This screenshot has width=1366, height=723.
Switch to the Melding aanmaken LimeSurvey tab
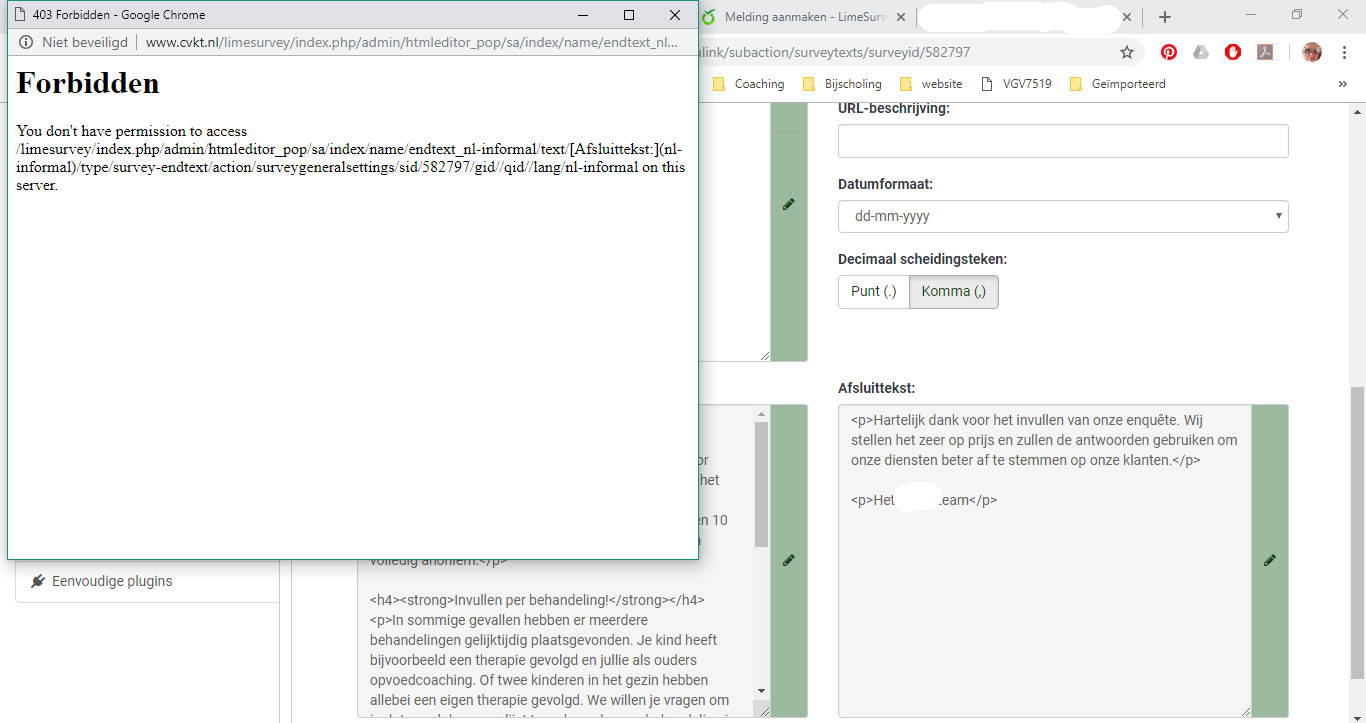(x=805, y=17)
